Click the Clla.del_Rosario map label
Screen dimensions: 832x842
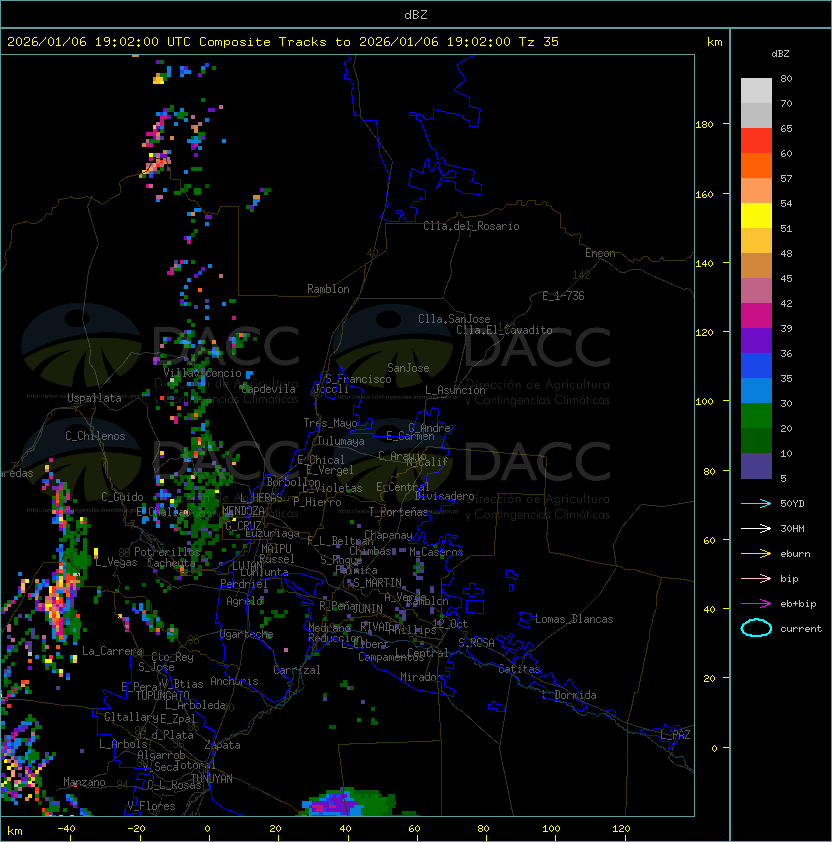tap(471, 226)
